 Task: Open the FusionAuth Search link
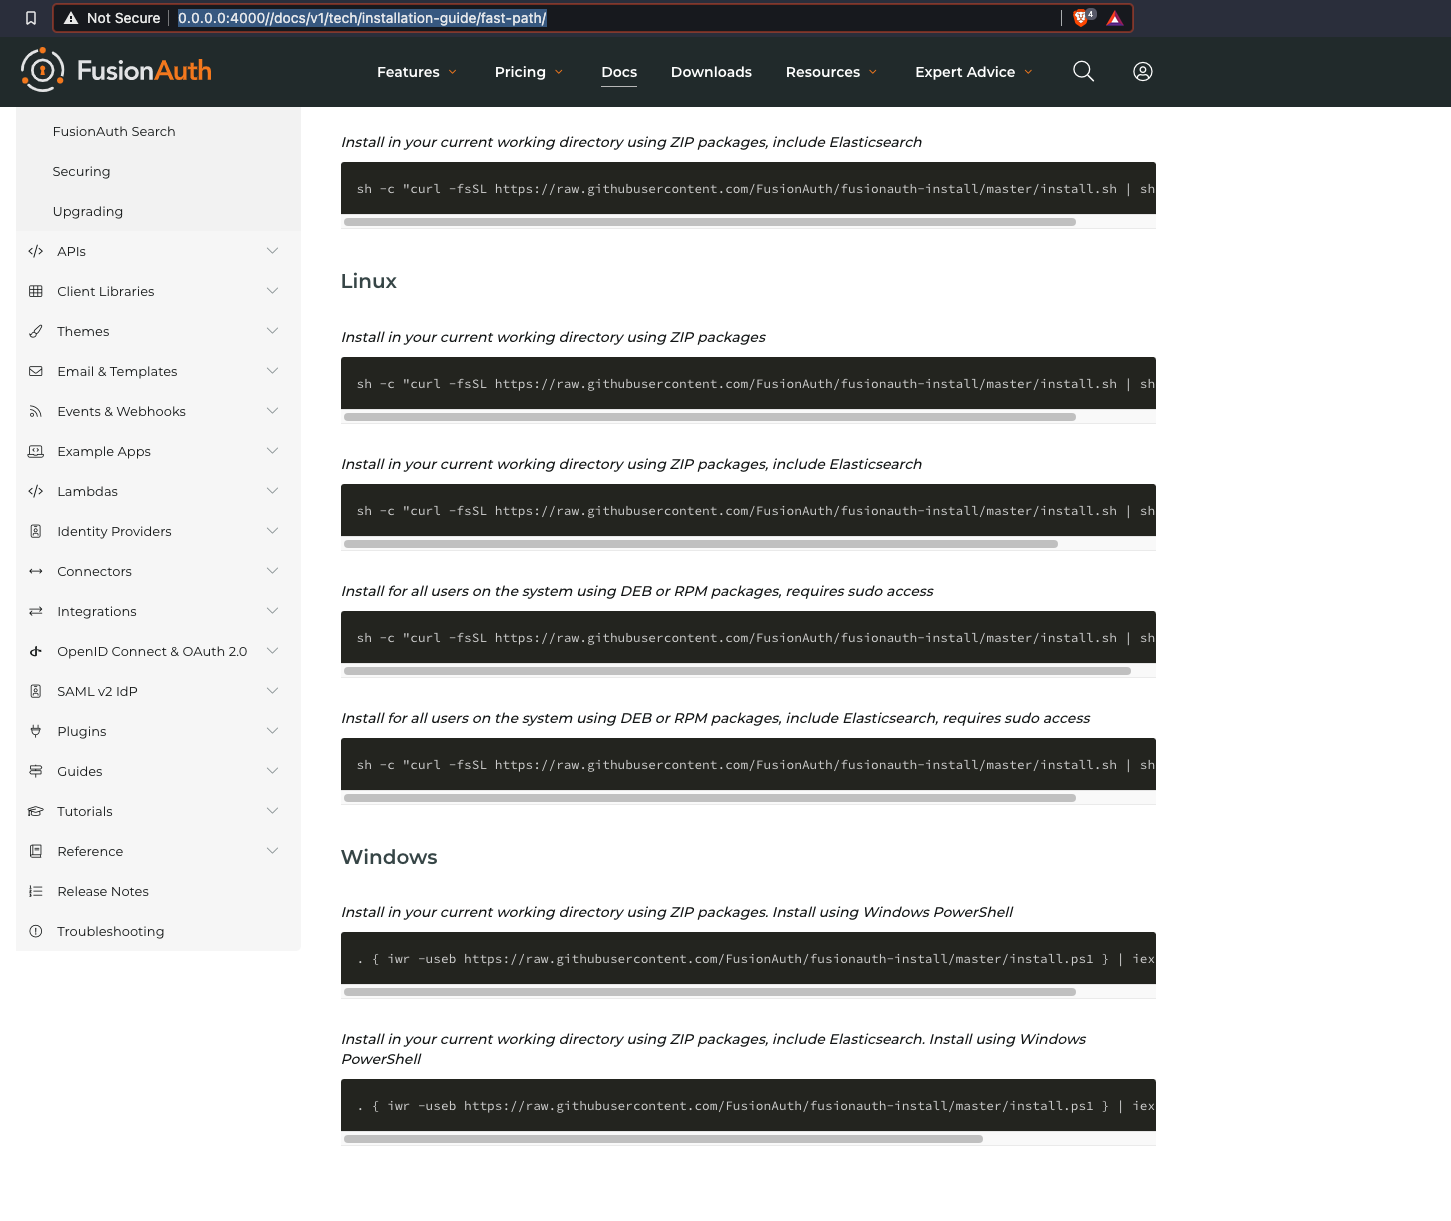[x=114, y=131]
